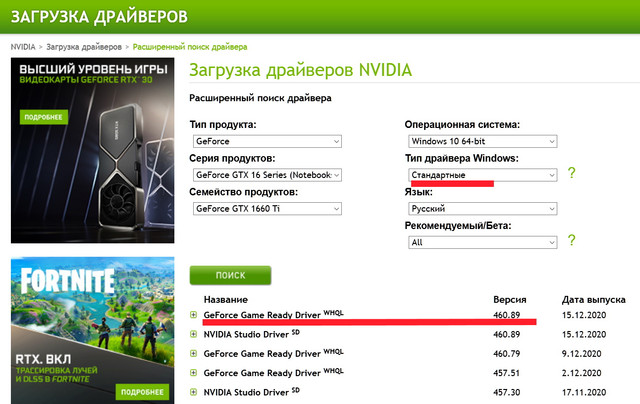Open the Язык Русский dropdown
The height and width of the screenshot is (404, 640).
click(482, 209)
